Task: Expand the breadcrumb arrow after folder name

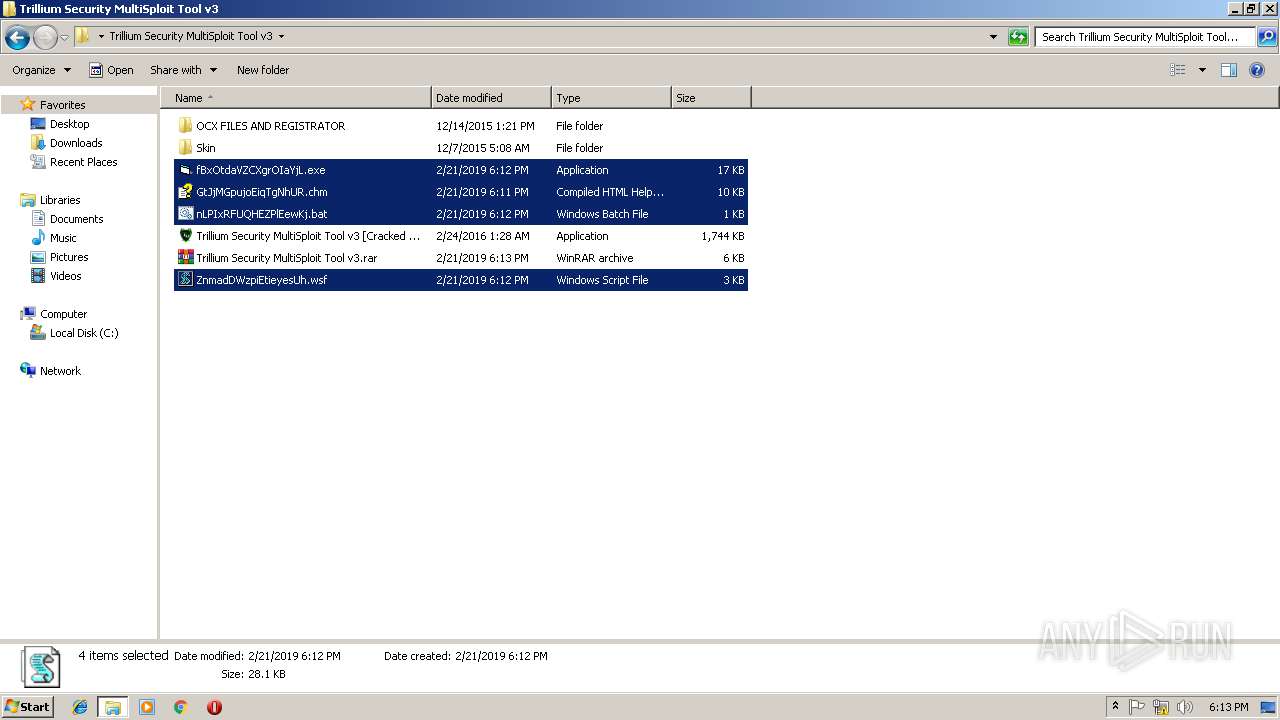Action: [281, 36]
